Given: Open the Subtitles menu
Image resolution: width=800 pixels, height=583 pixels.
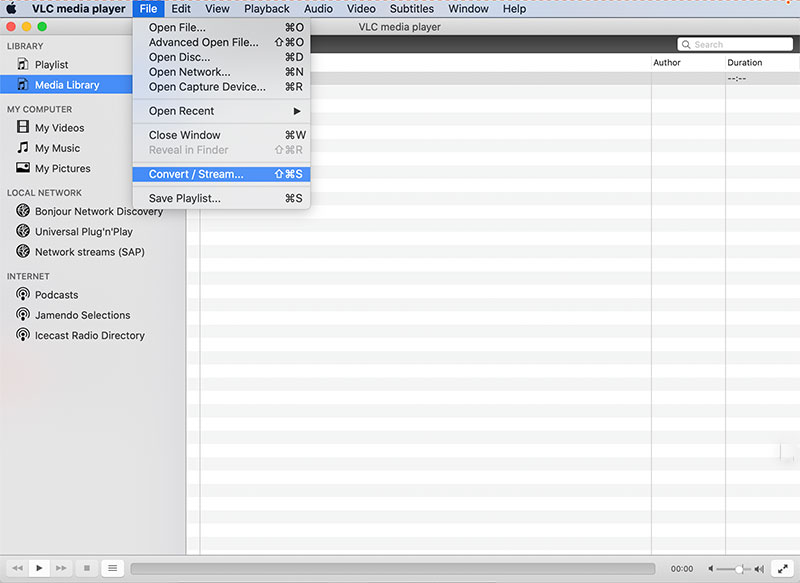Looking at the screenshot, I should [411, 8].
